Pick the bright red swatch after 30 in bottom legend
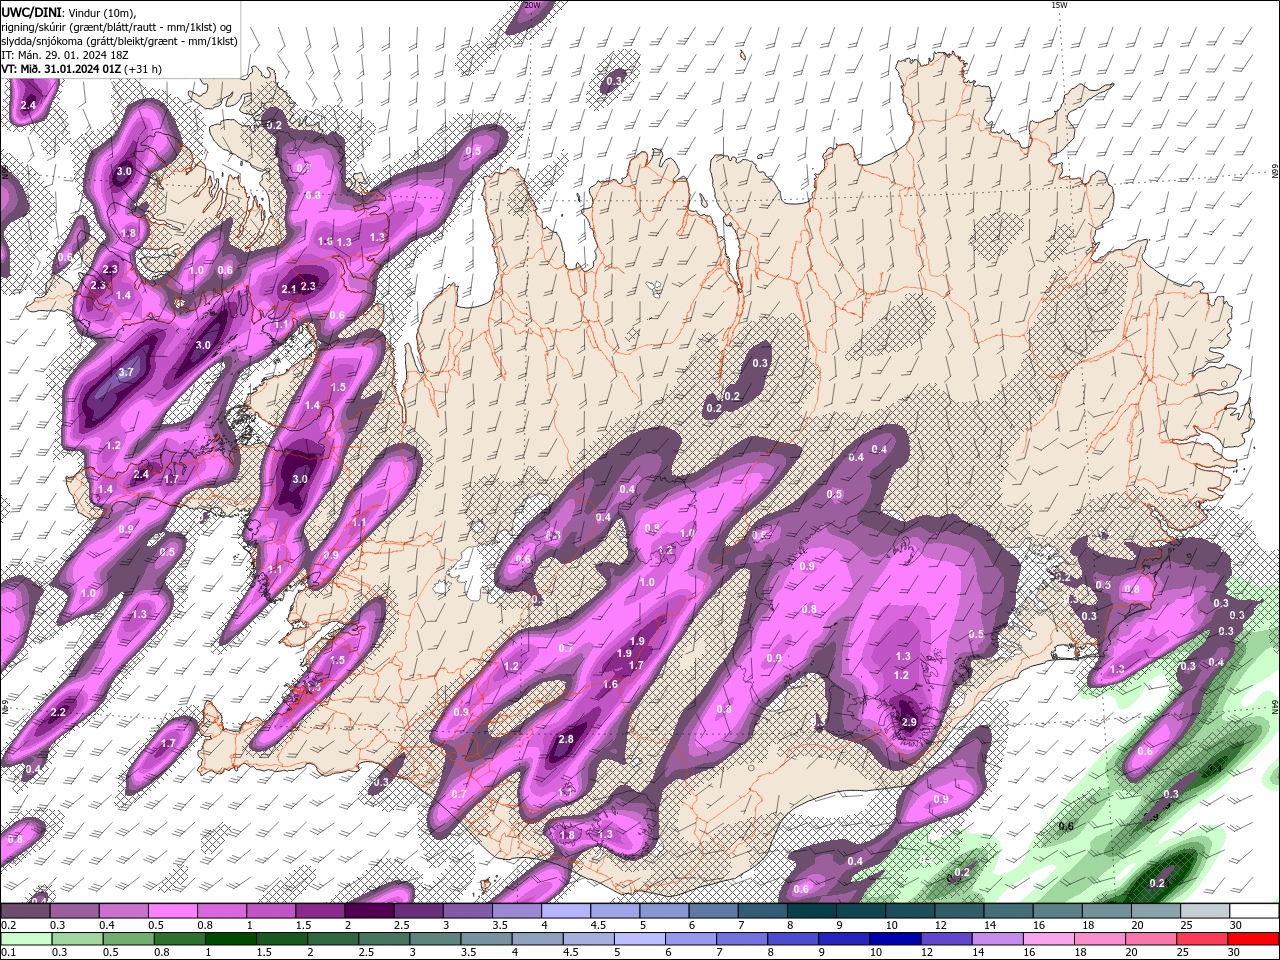 [1253, 939]
